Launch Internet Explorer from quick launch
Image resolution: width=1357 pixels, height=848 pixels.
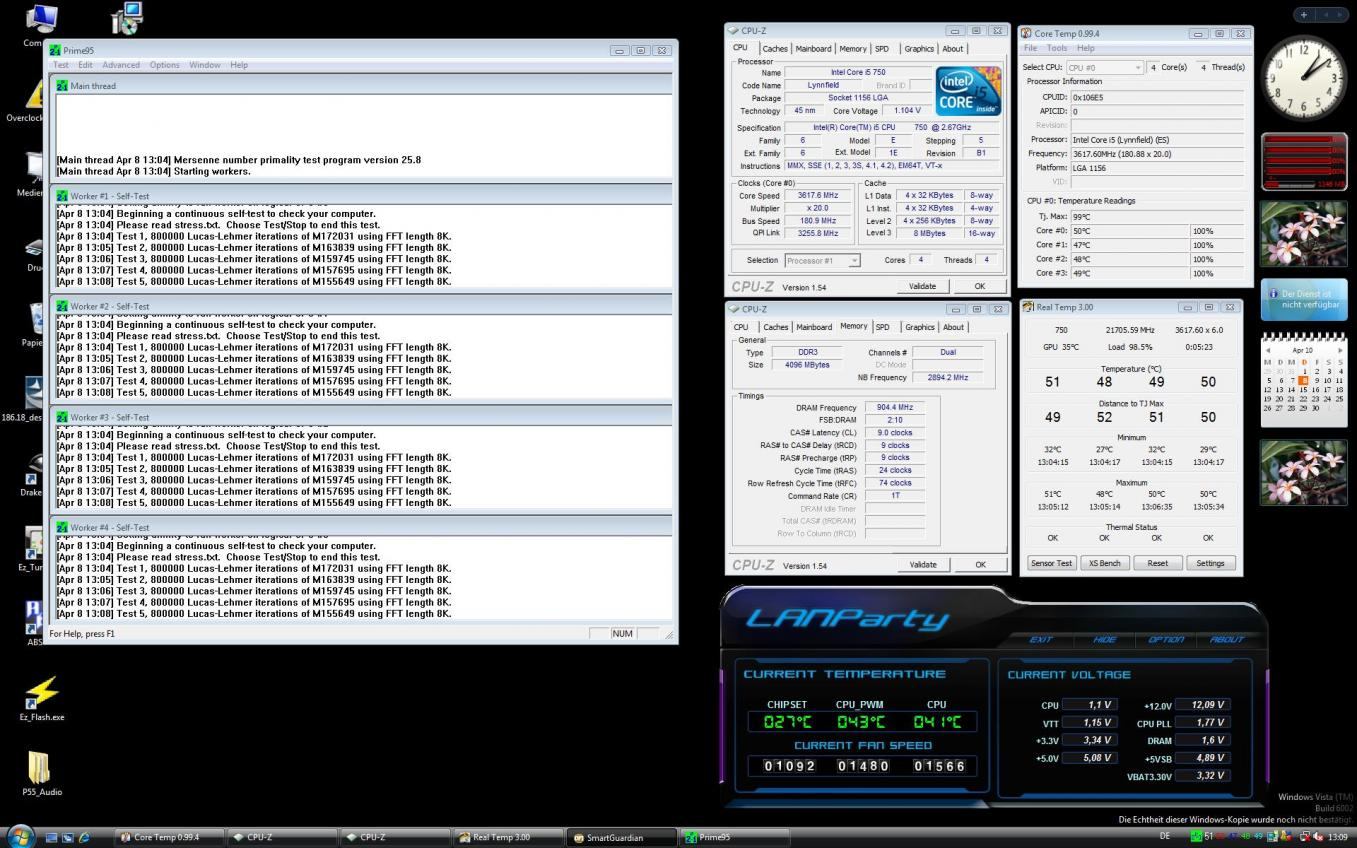[84, 837]
